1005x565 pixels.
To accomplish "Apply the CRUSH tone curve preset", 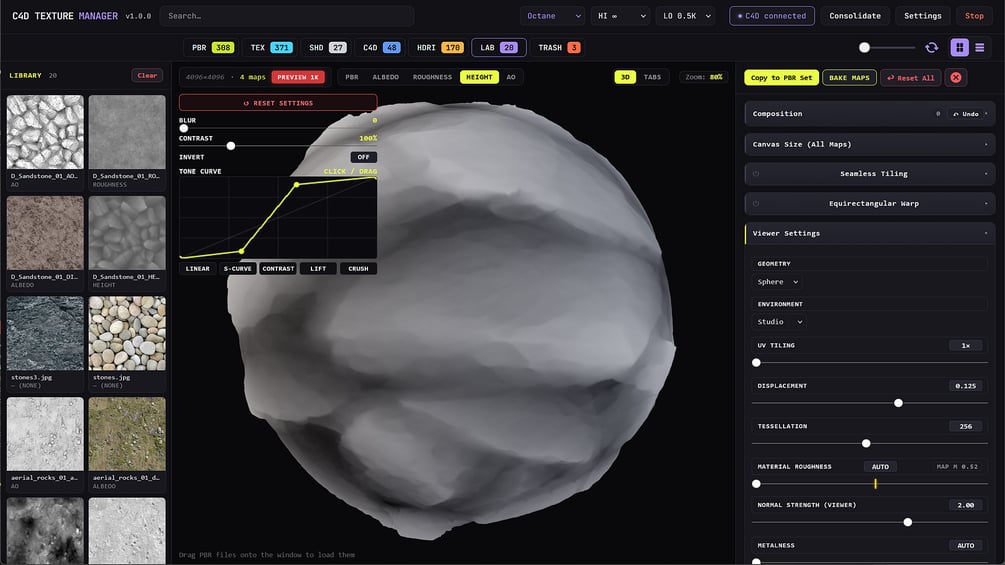I will point(358,268).
